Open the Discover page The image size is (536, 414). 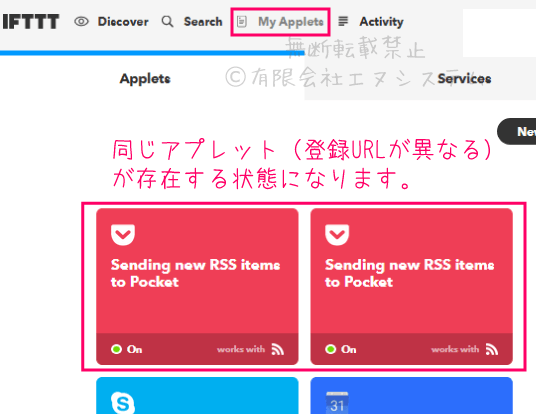[x=123, y=22]
